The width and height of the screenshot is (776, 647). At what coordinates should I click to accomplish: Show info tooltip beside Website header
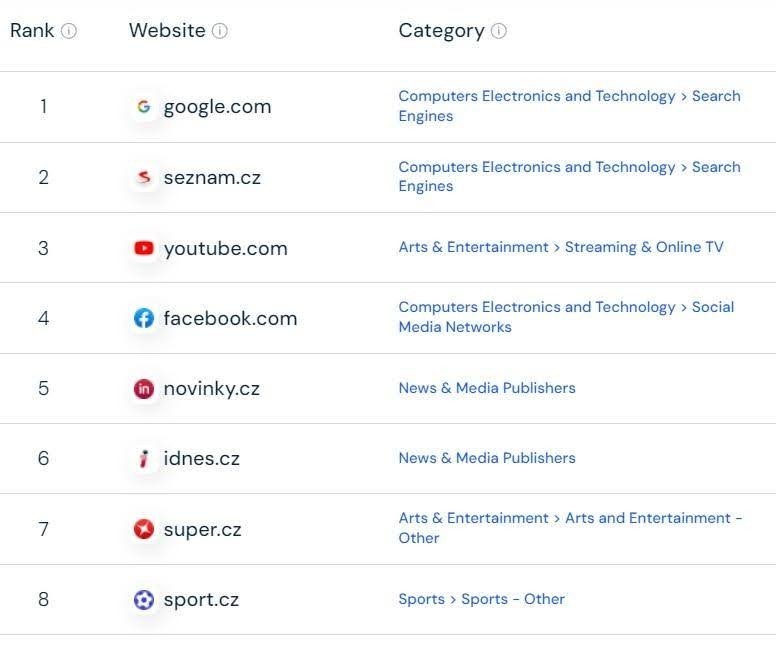tap(220, 31)
